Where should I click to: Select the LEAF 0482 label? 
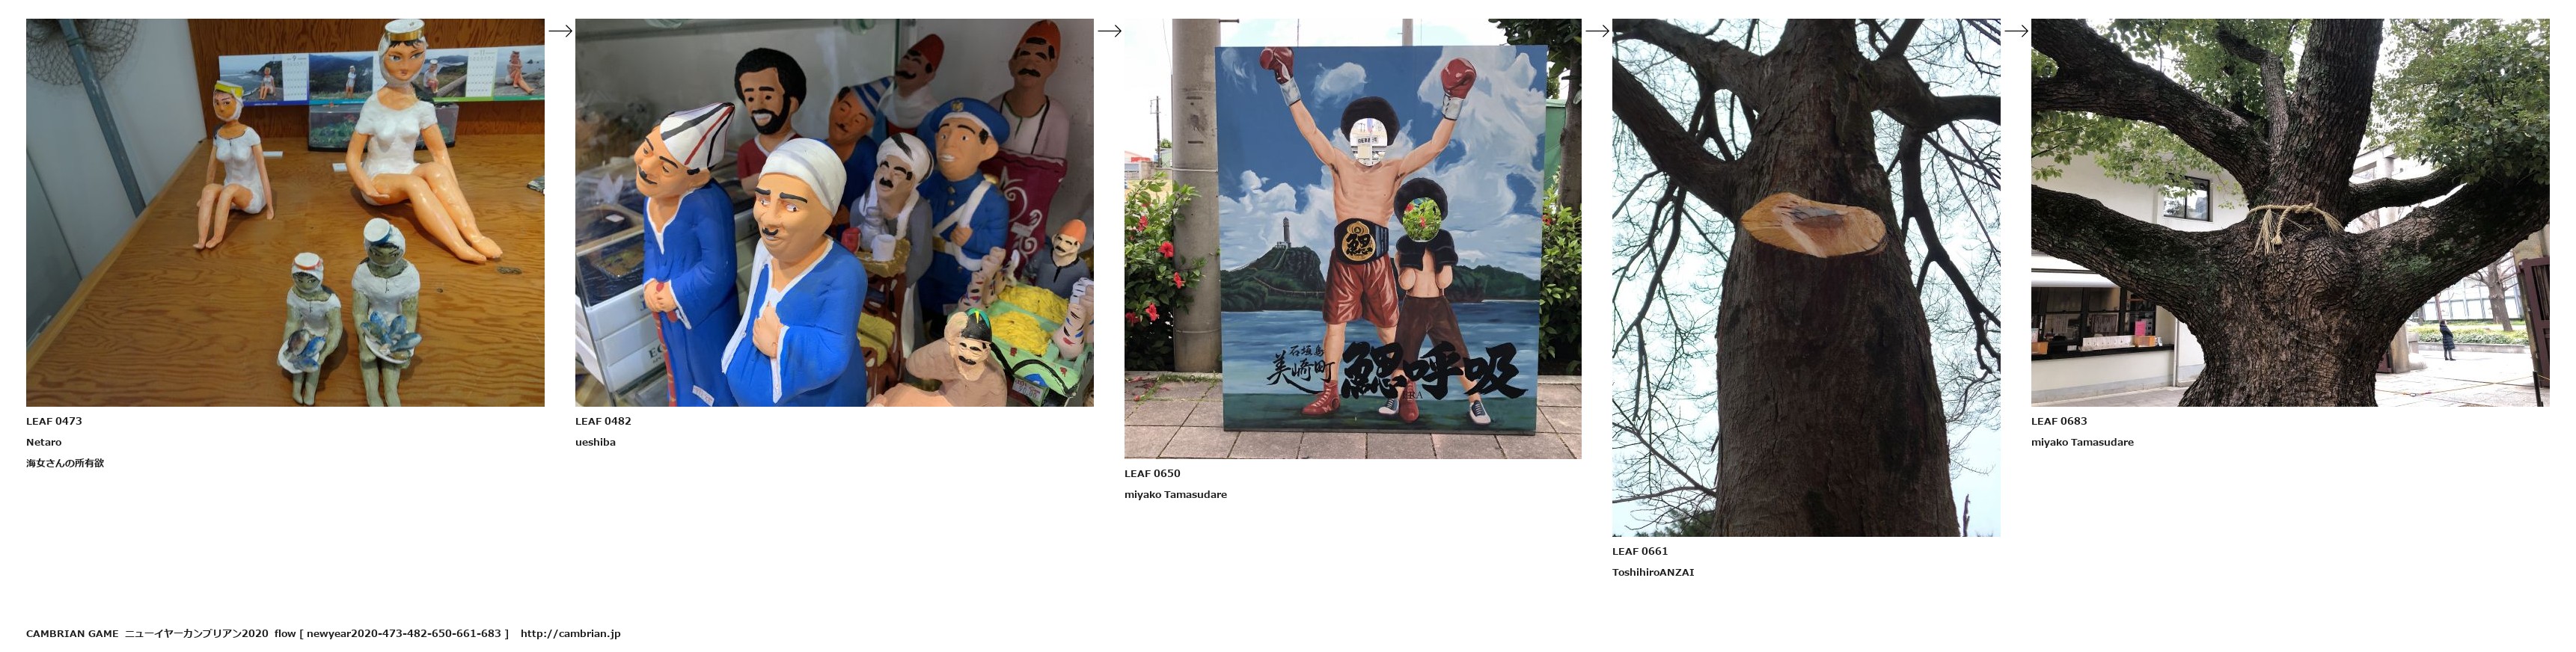(x=603, y=421)
